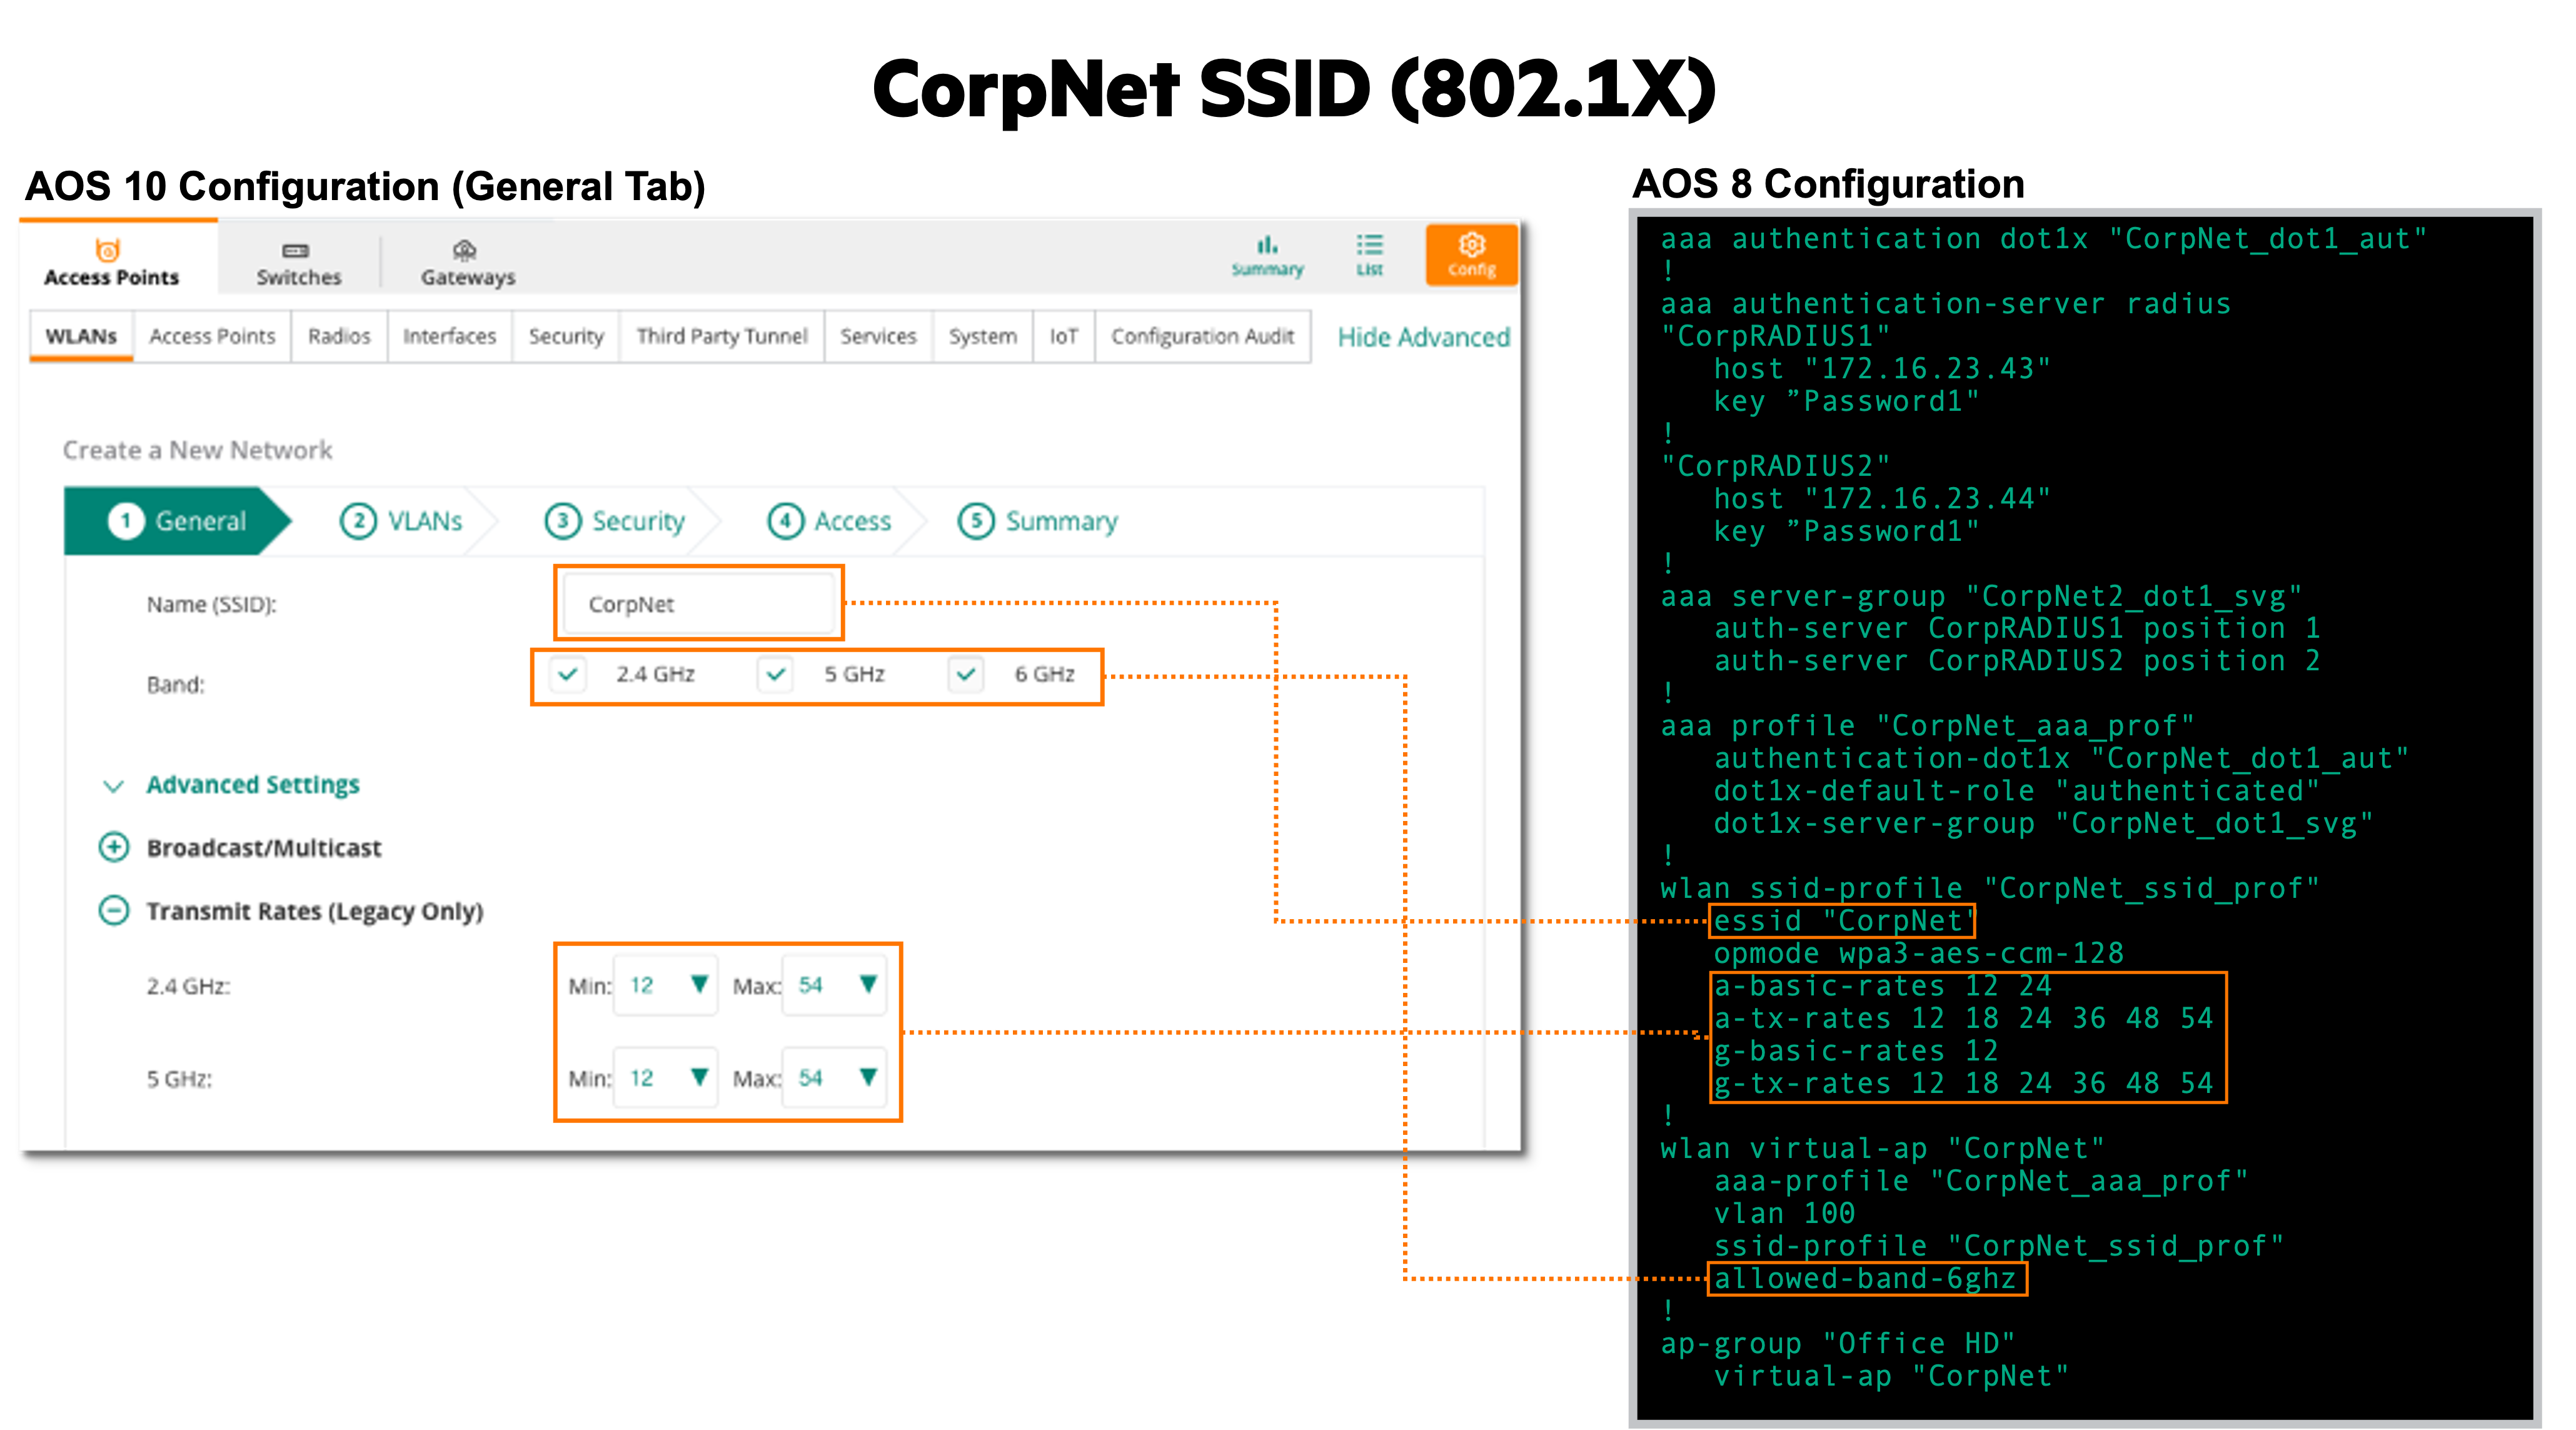Open the IoT tab
Viewport: 2576px width, 1430px height.
[1064, 336]
